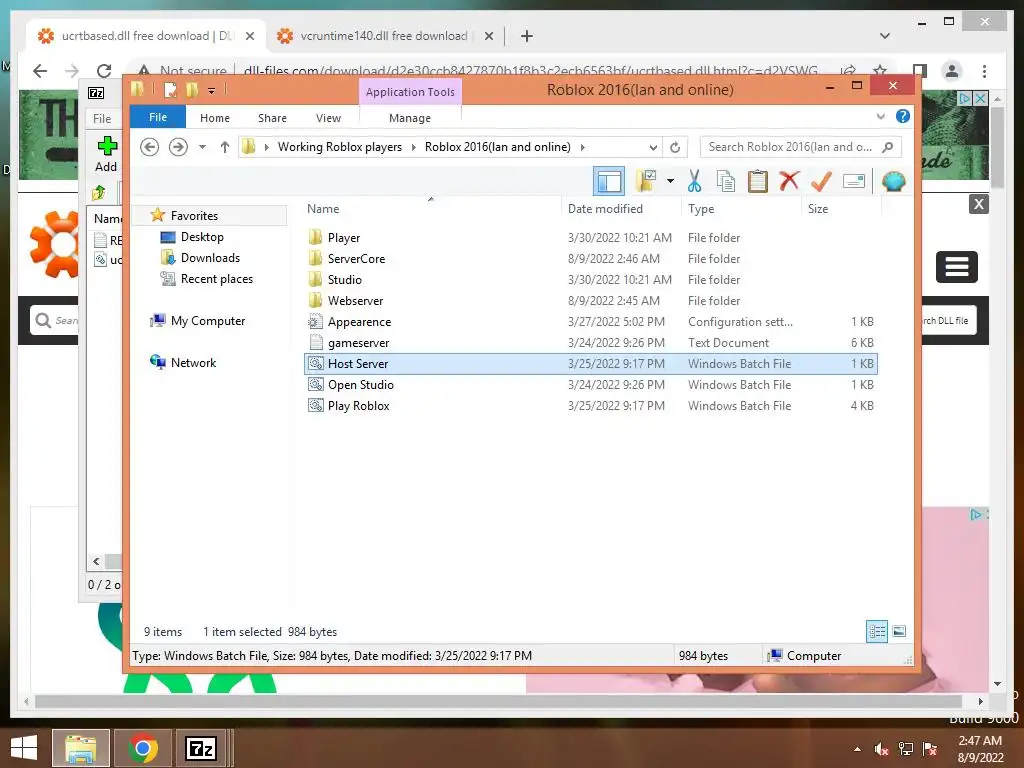The height and width of the screenshot is (768, 1024).
Task: Click the email card toolbar icon
Action: (854, 181)
